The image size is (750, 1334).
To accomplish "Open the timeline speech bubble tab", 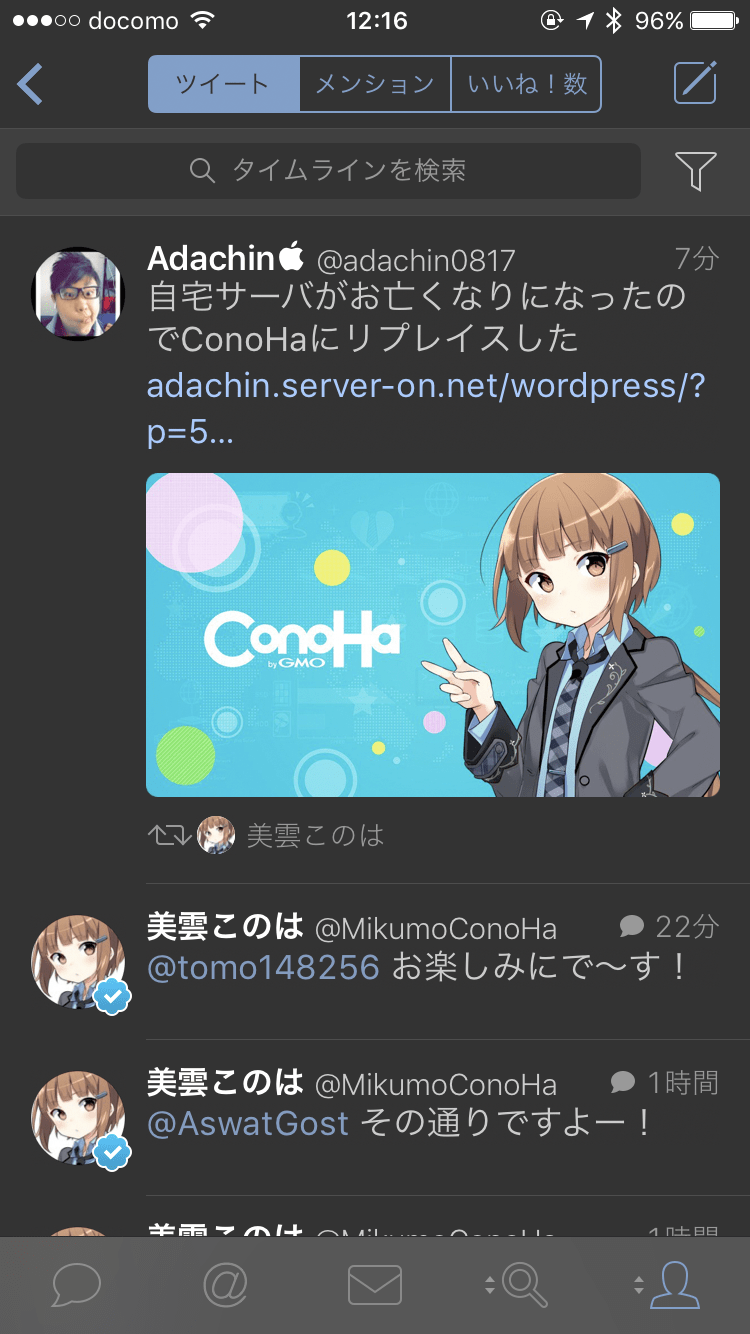I will [x=76, y=1285].
